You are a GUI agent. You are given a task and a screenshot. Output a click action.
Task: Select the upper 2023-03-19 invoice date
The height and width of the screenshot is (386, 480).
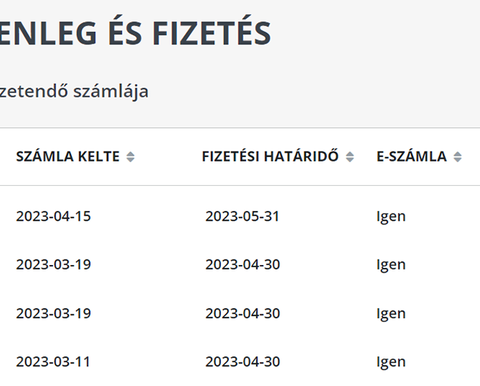(53, 265)
